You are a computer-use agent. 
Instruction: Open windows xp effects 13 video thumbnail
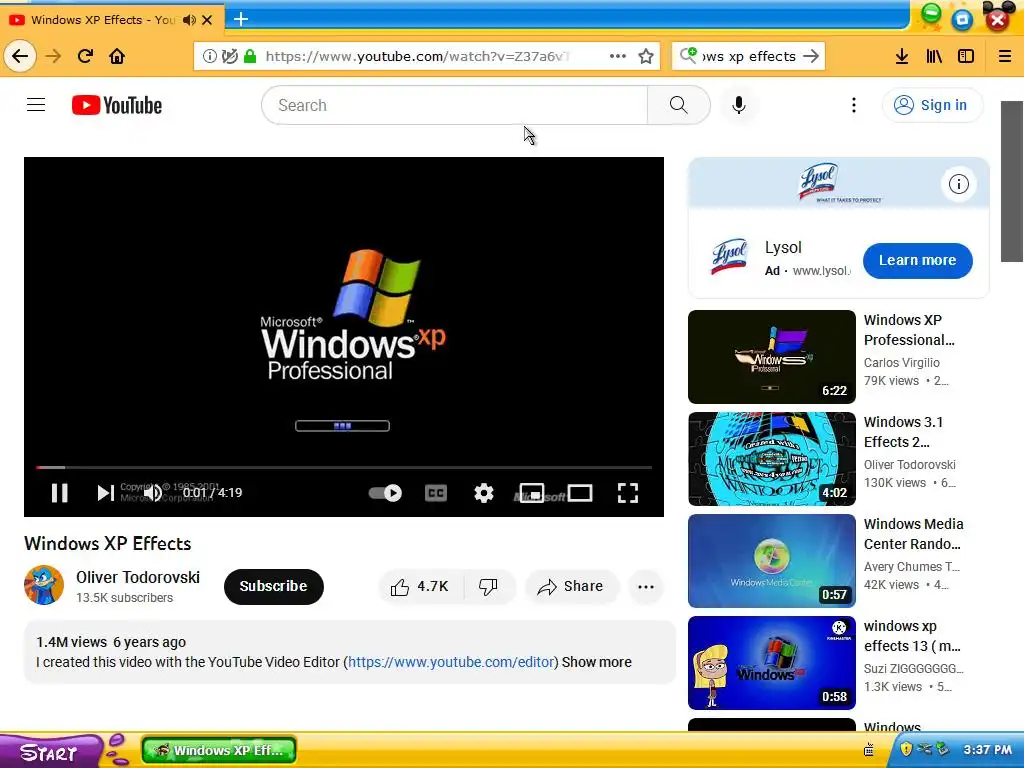click(772, 662)
